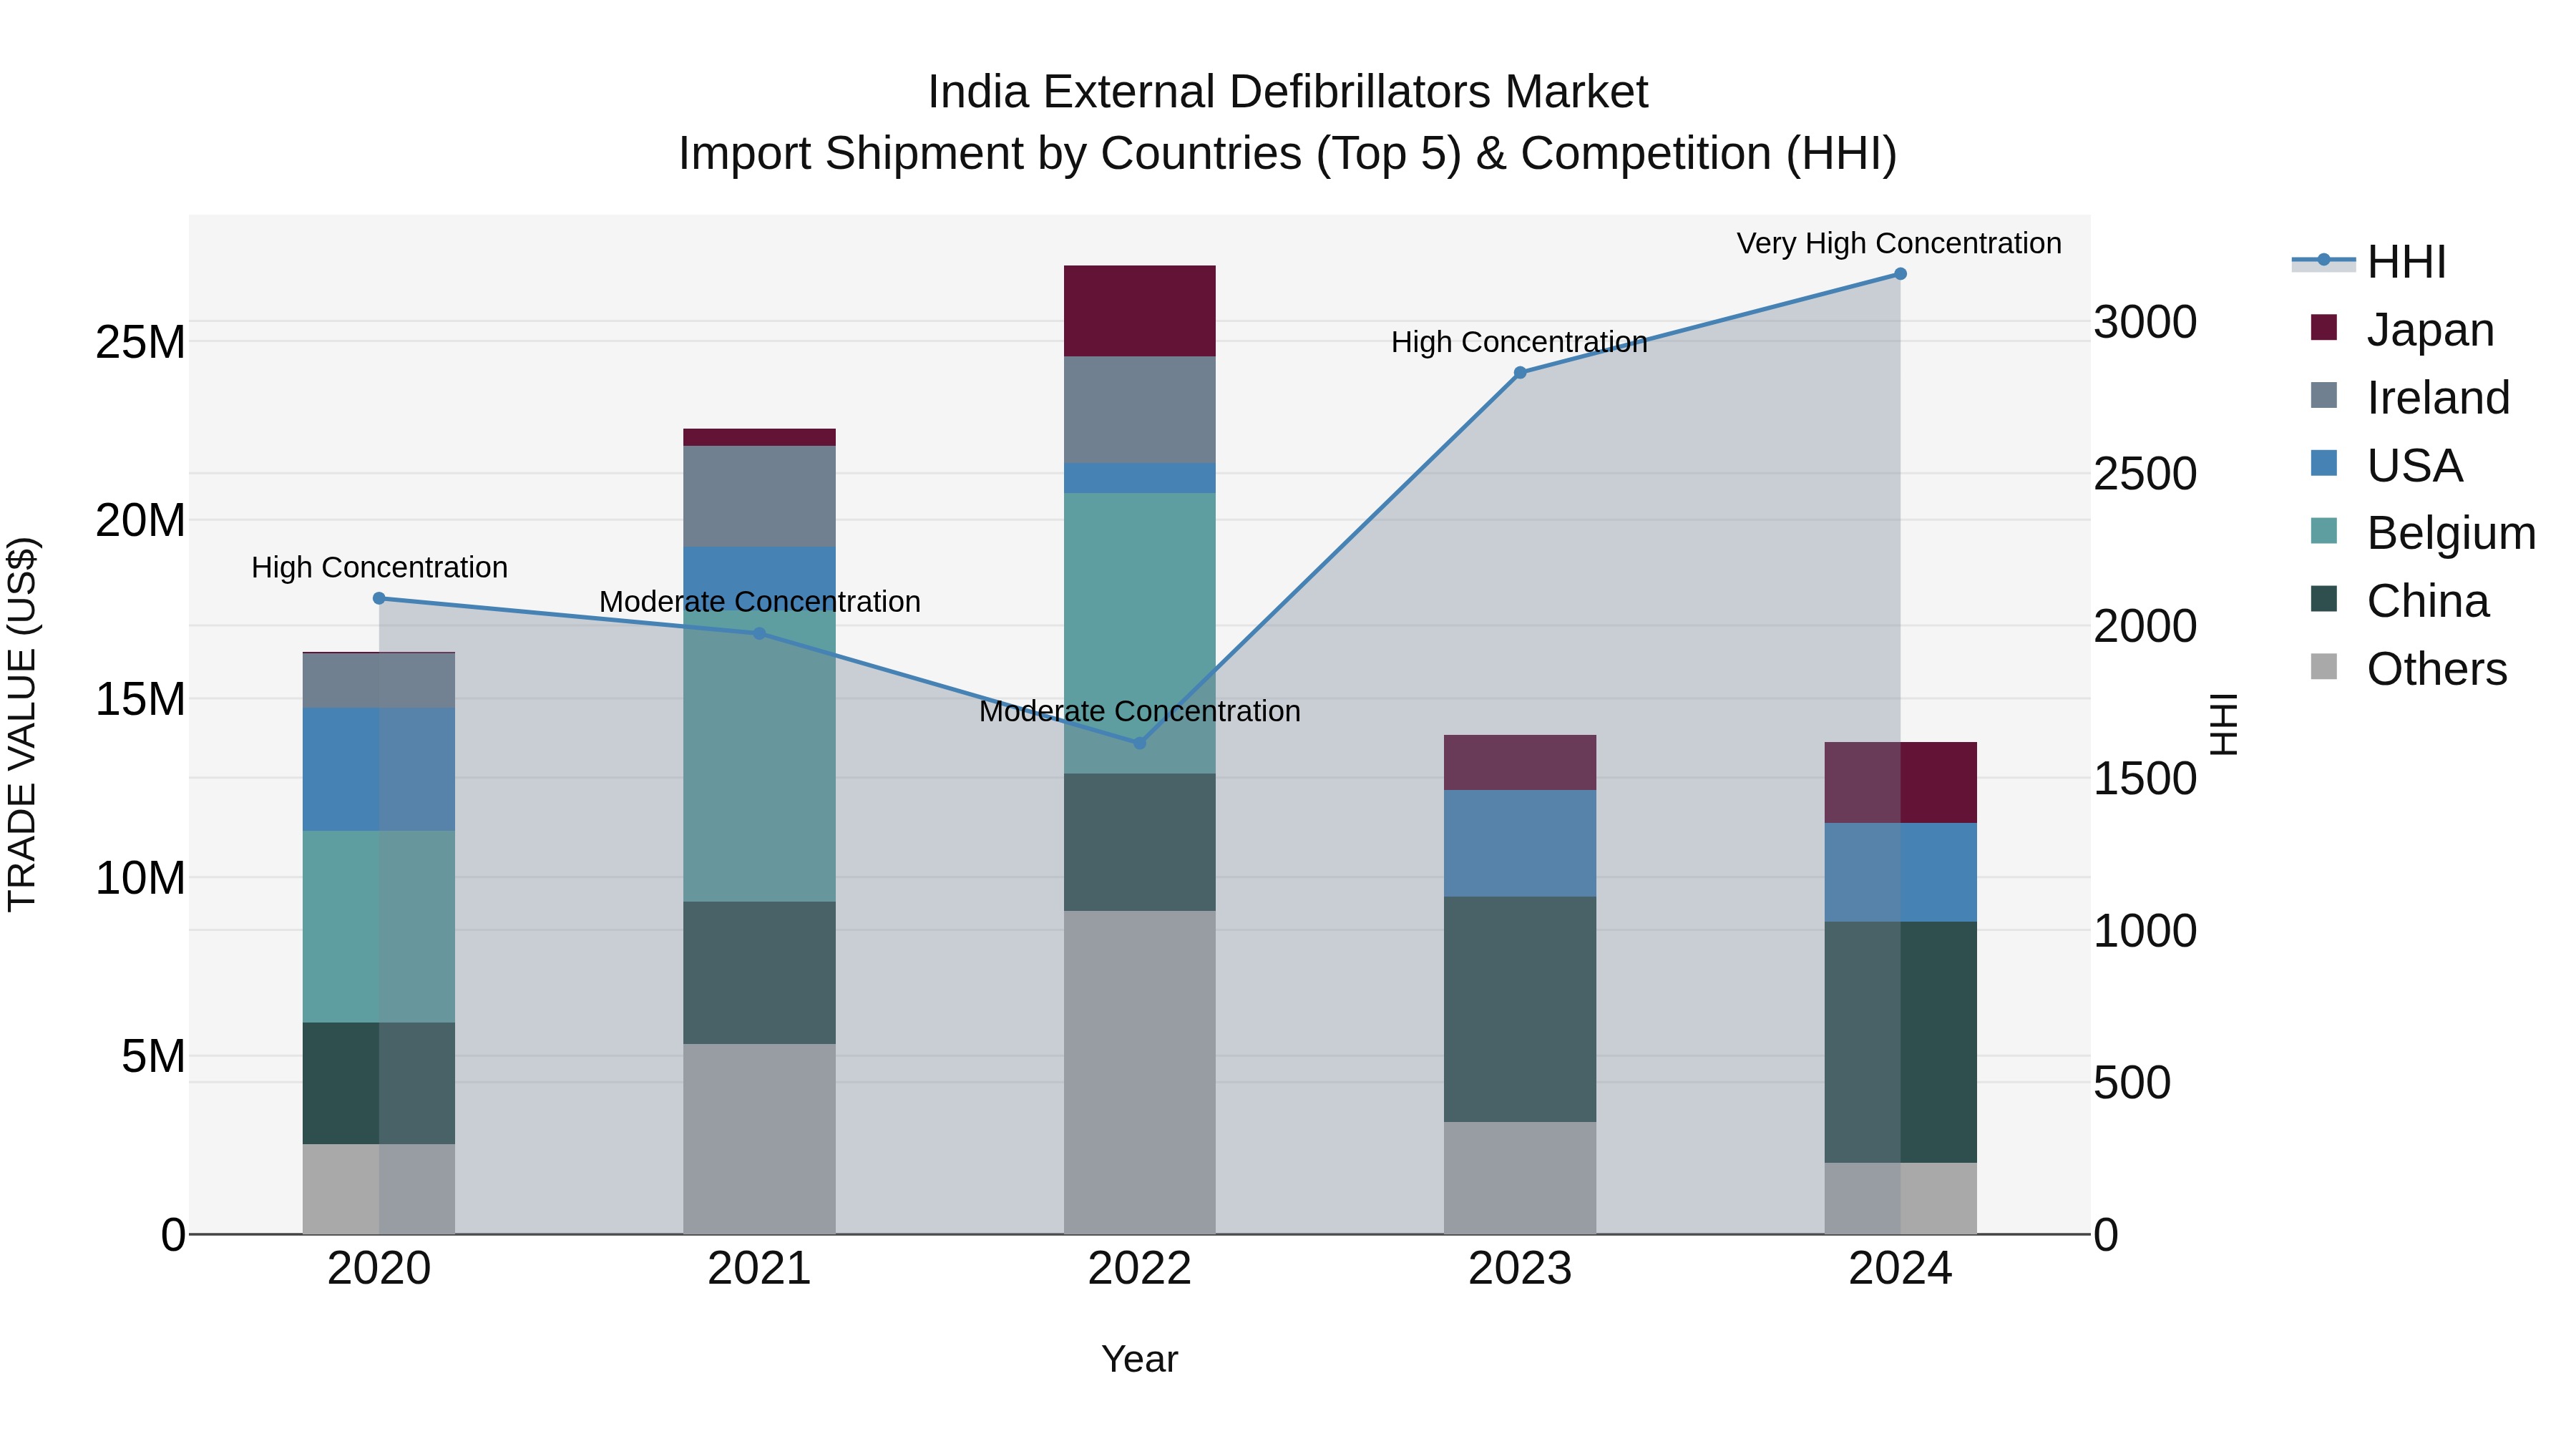Toggle the HHI legend entry
The width and height of the screenshot is (2576, 1449).
click(2369, 262)
